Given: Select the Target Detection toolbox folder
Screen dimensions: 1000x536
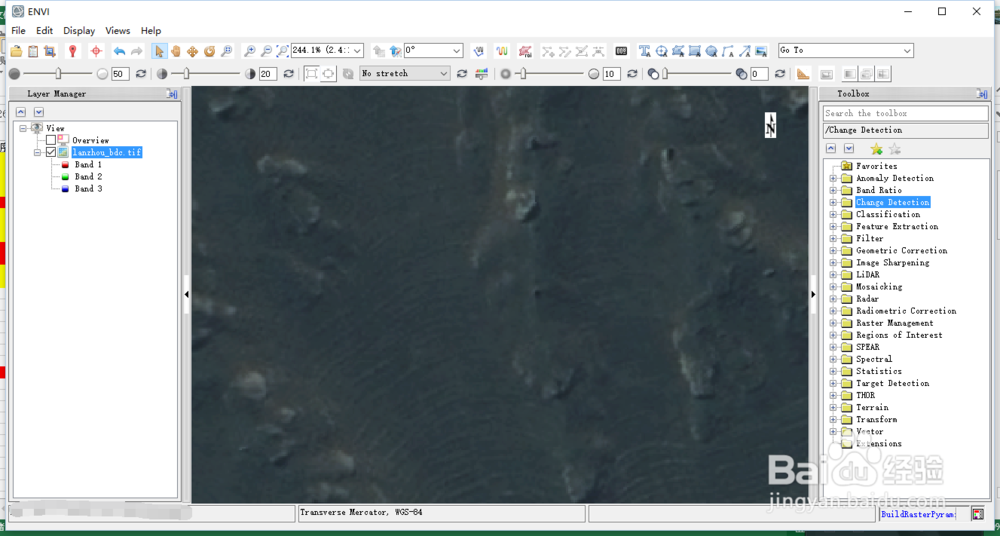Looking at the screenshot, I should pos(892,383).
